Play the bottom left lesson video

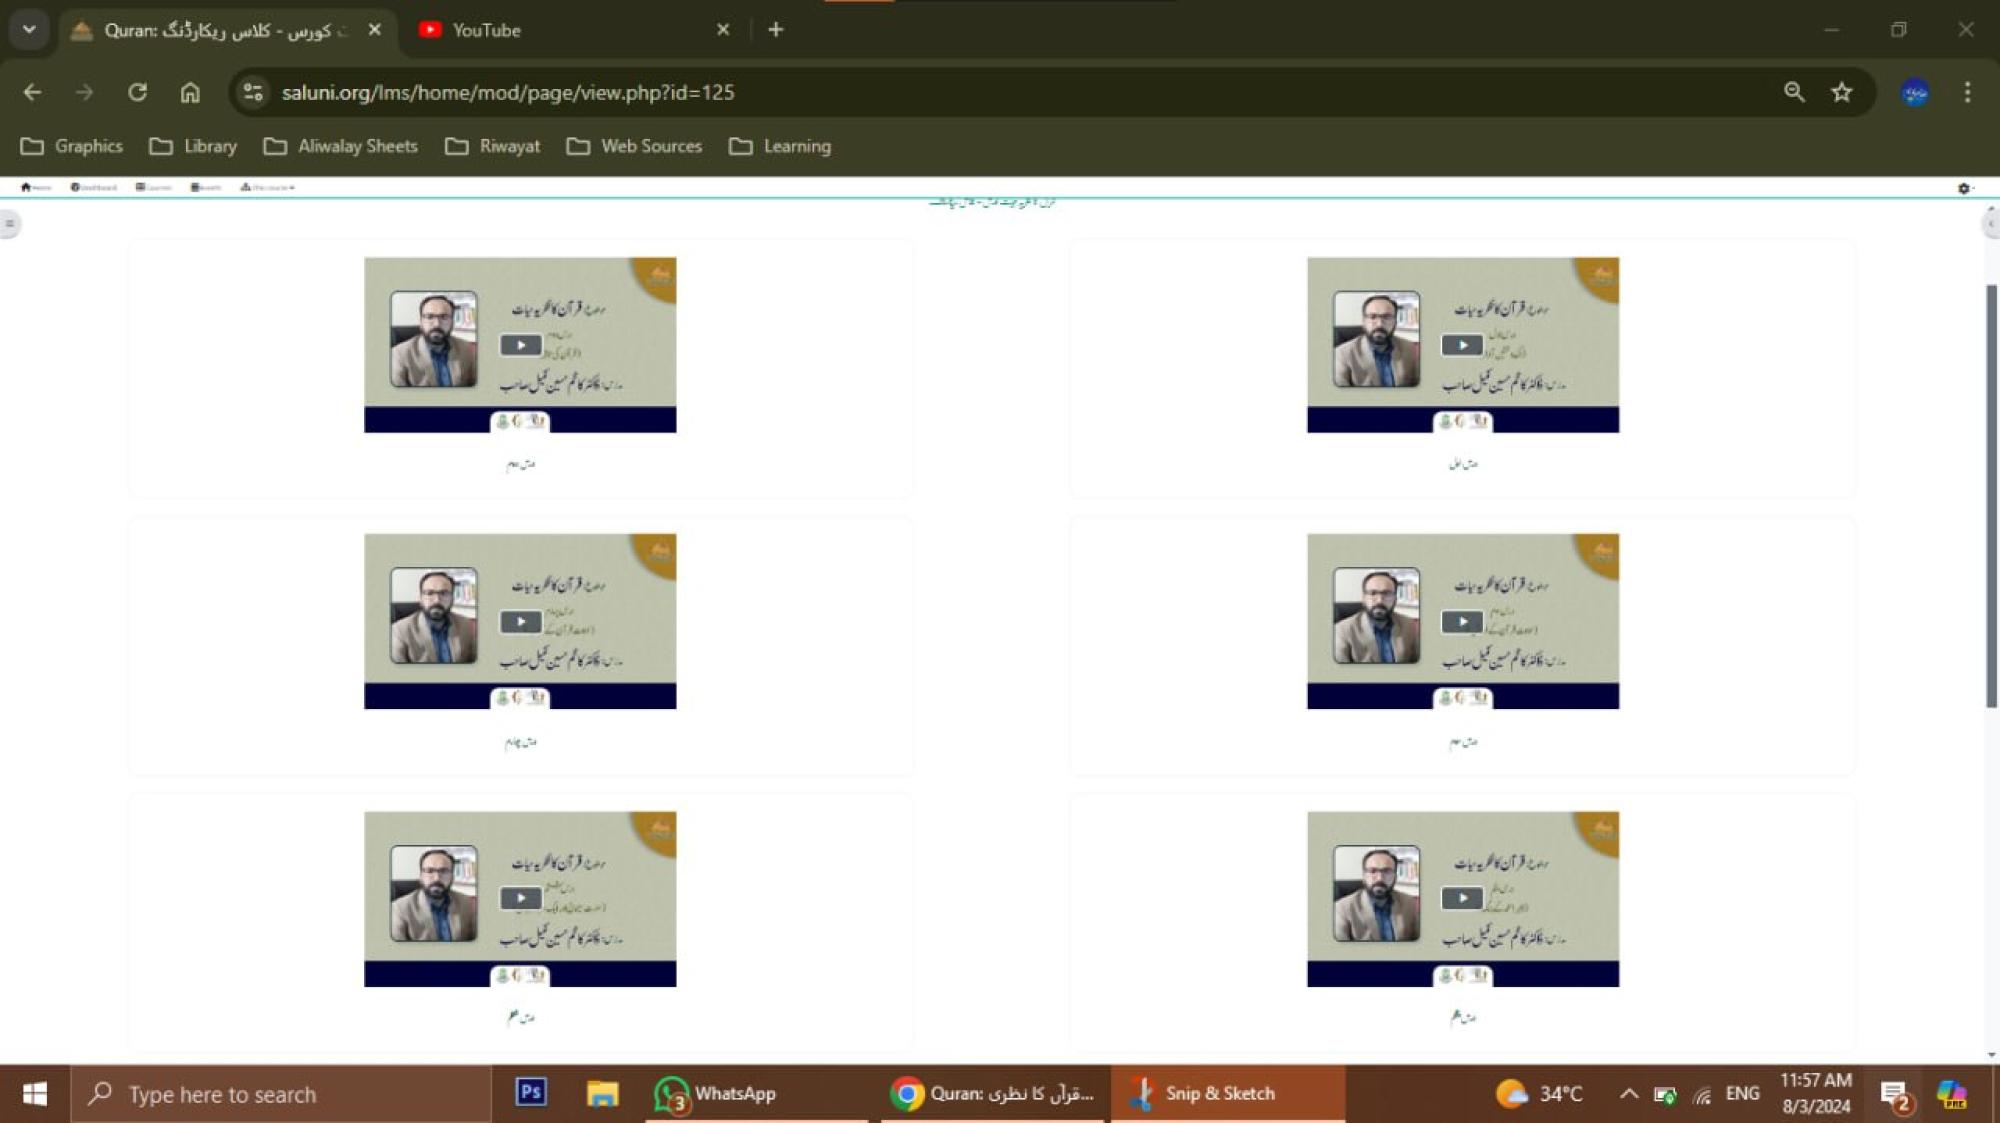tap(520, 898)
